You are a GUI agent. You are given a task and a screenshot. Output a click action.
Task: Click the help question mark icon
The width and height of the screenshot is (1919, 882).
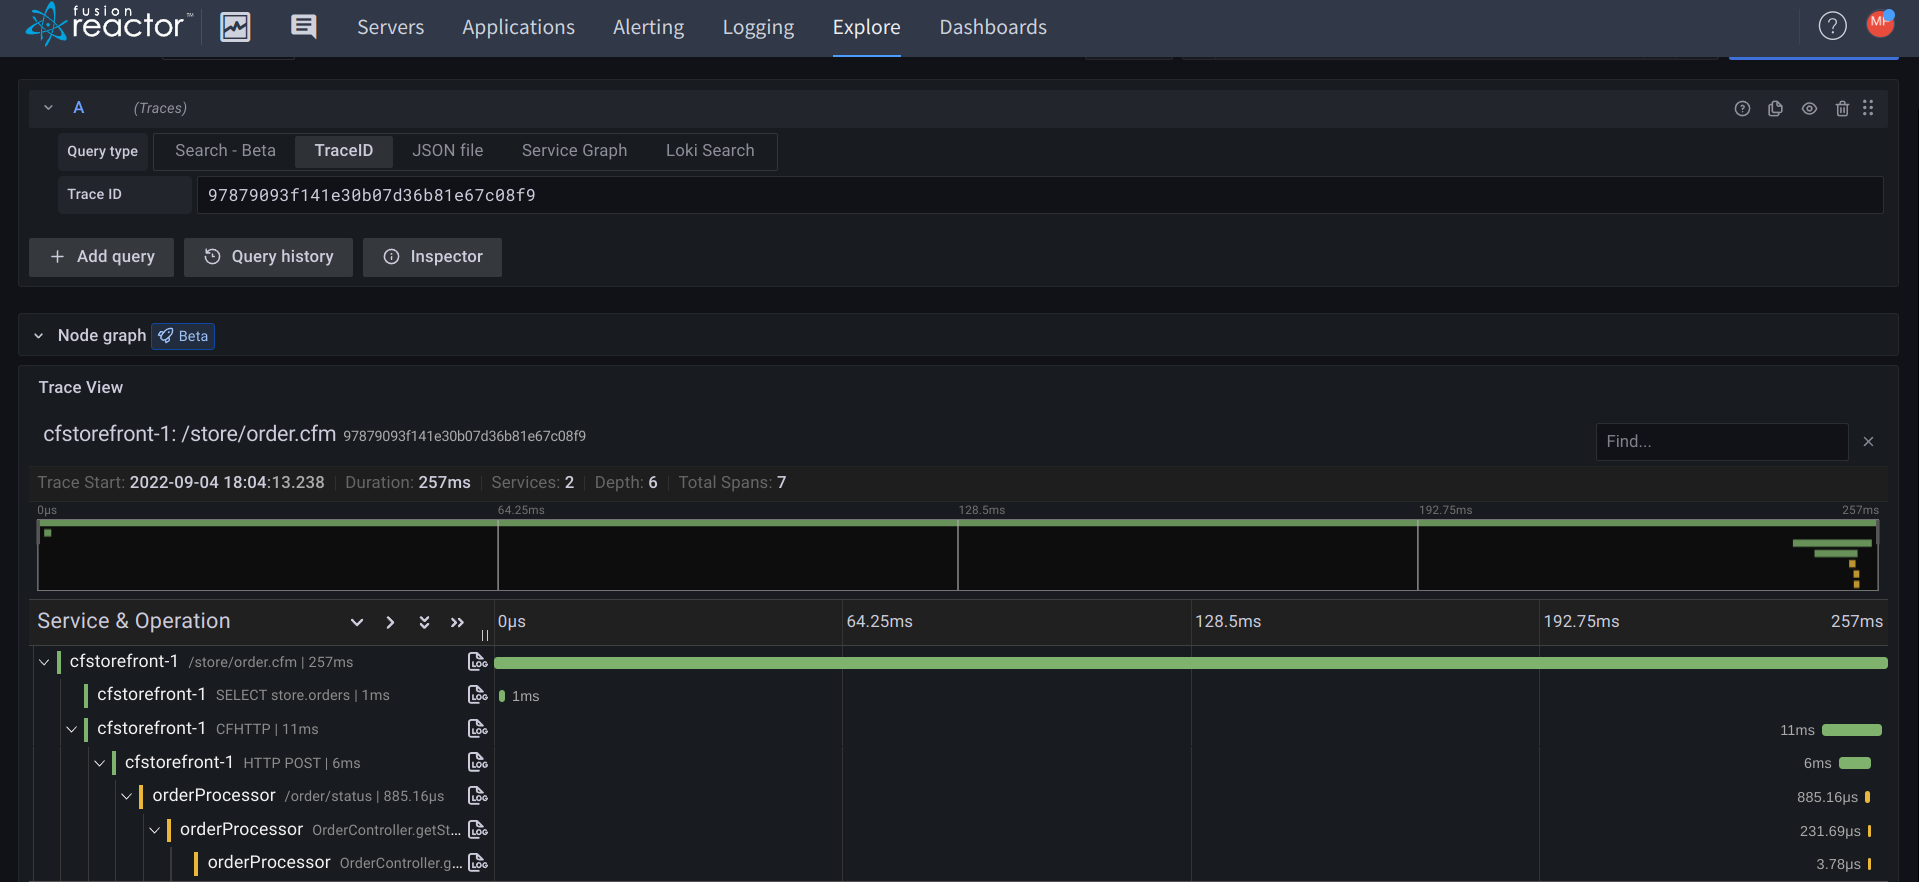1832,26
